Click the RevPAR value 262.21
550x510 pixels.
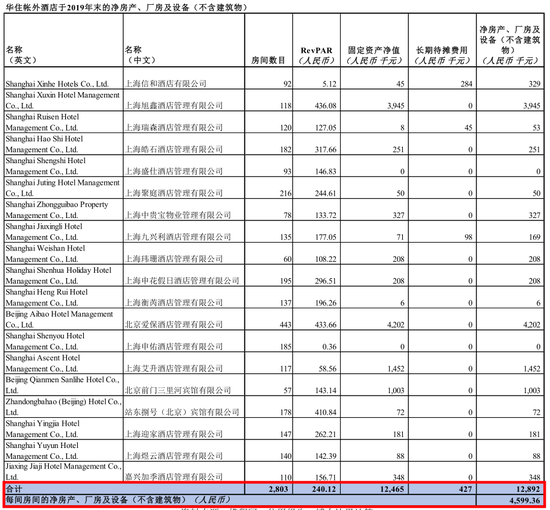point(326,434)
